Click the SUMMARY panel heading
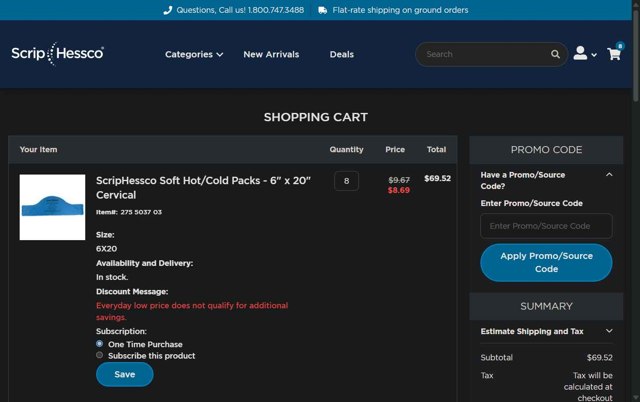Screen dimensions: 640x402 [x=546, y=306]
